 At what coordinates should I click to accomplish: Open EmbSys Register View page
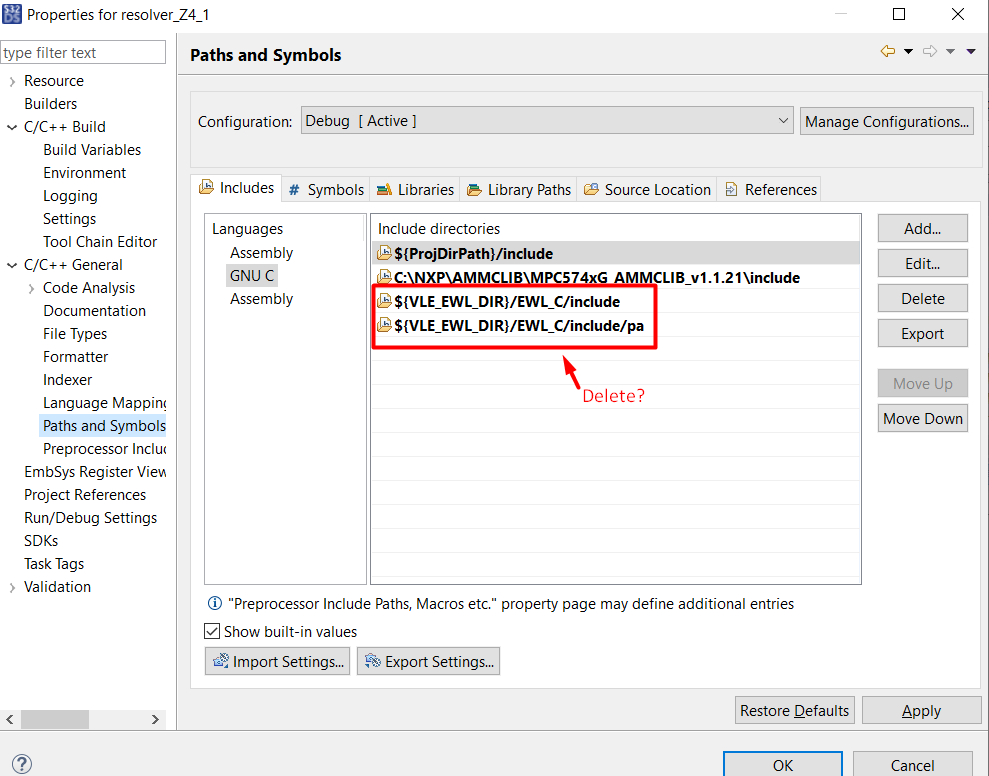95,472
